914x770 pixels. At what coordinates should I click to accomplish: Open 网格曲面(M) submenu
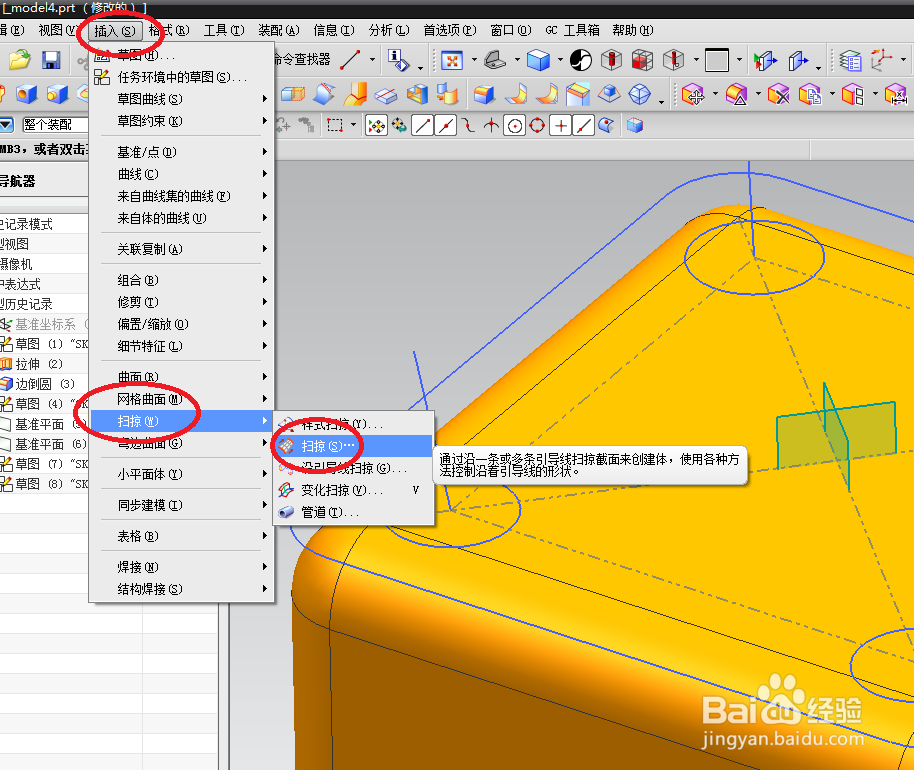(x=181, y=399)
